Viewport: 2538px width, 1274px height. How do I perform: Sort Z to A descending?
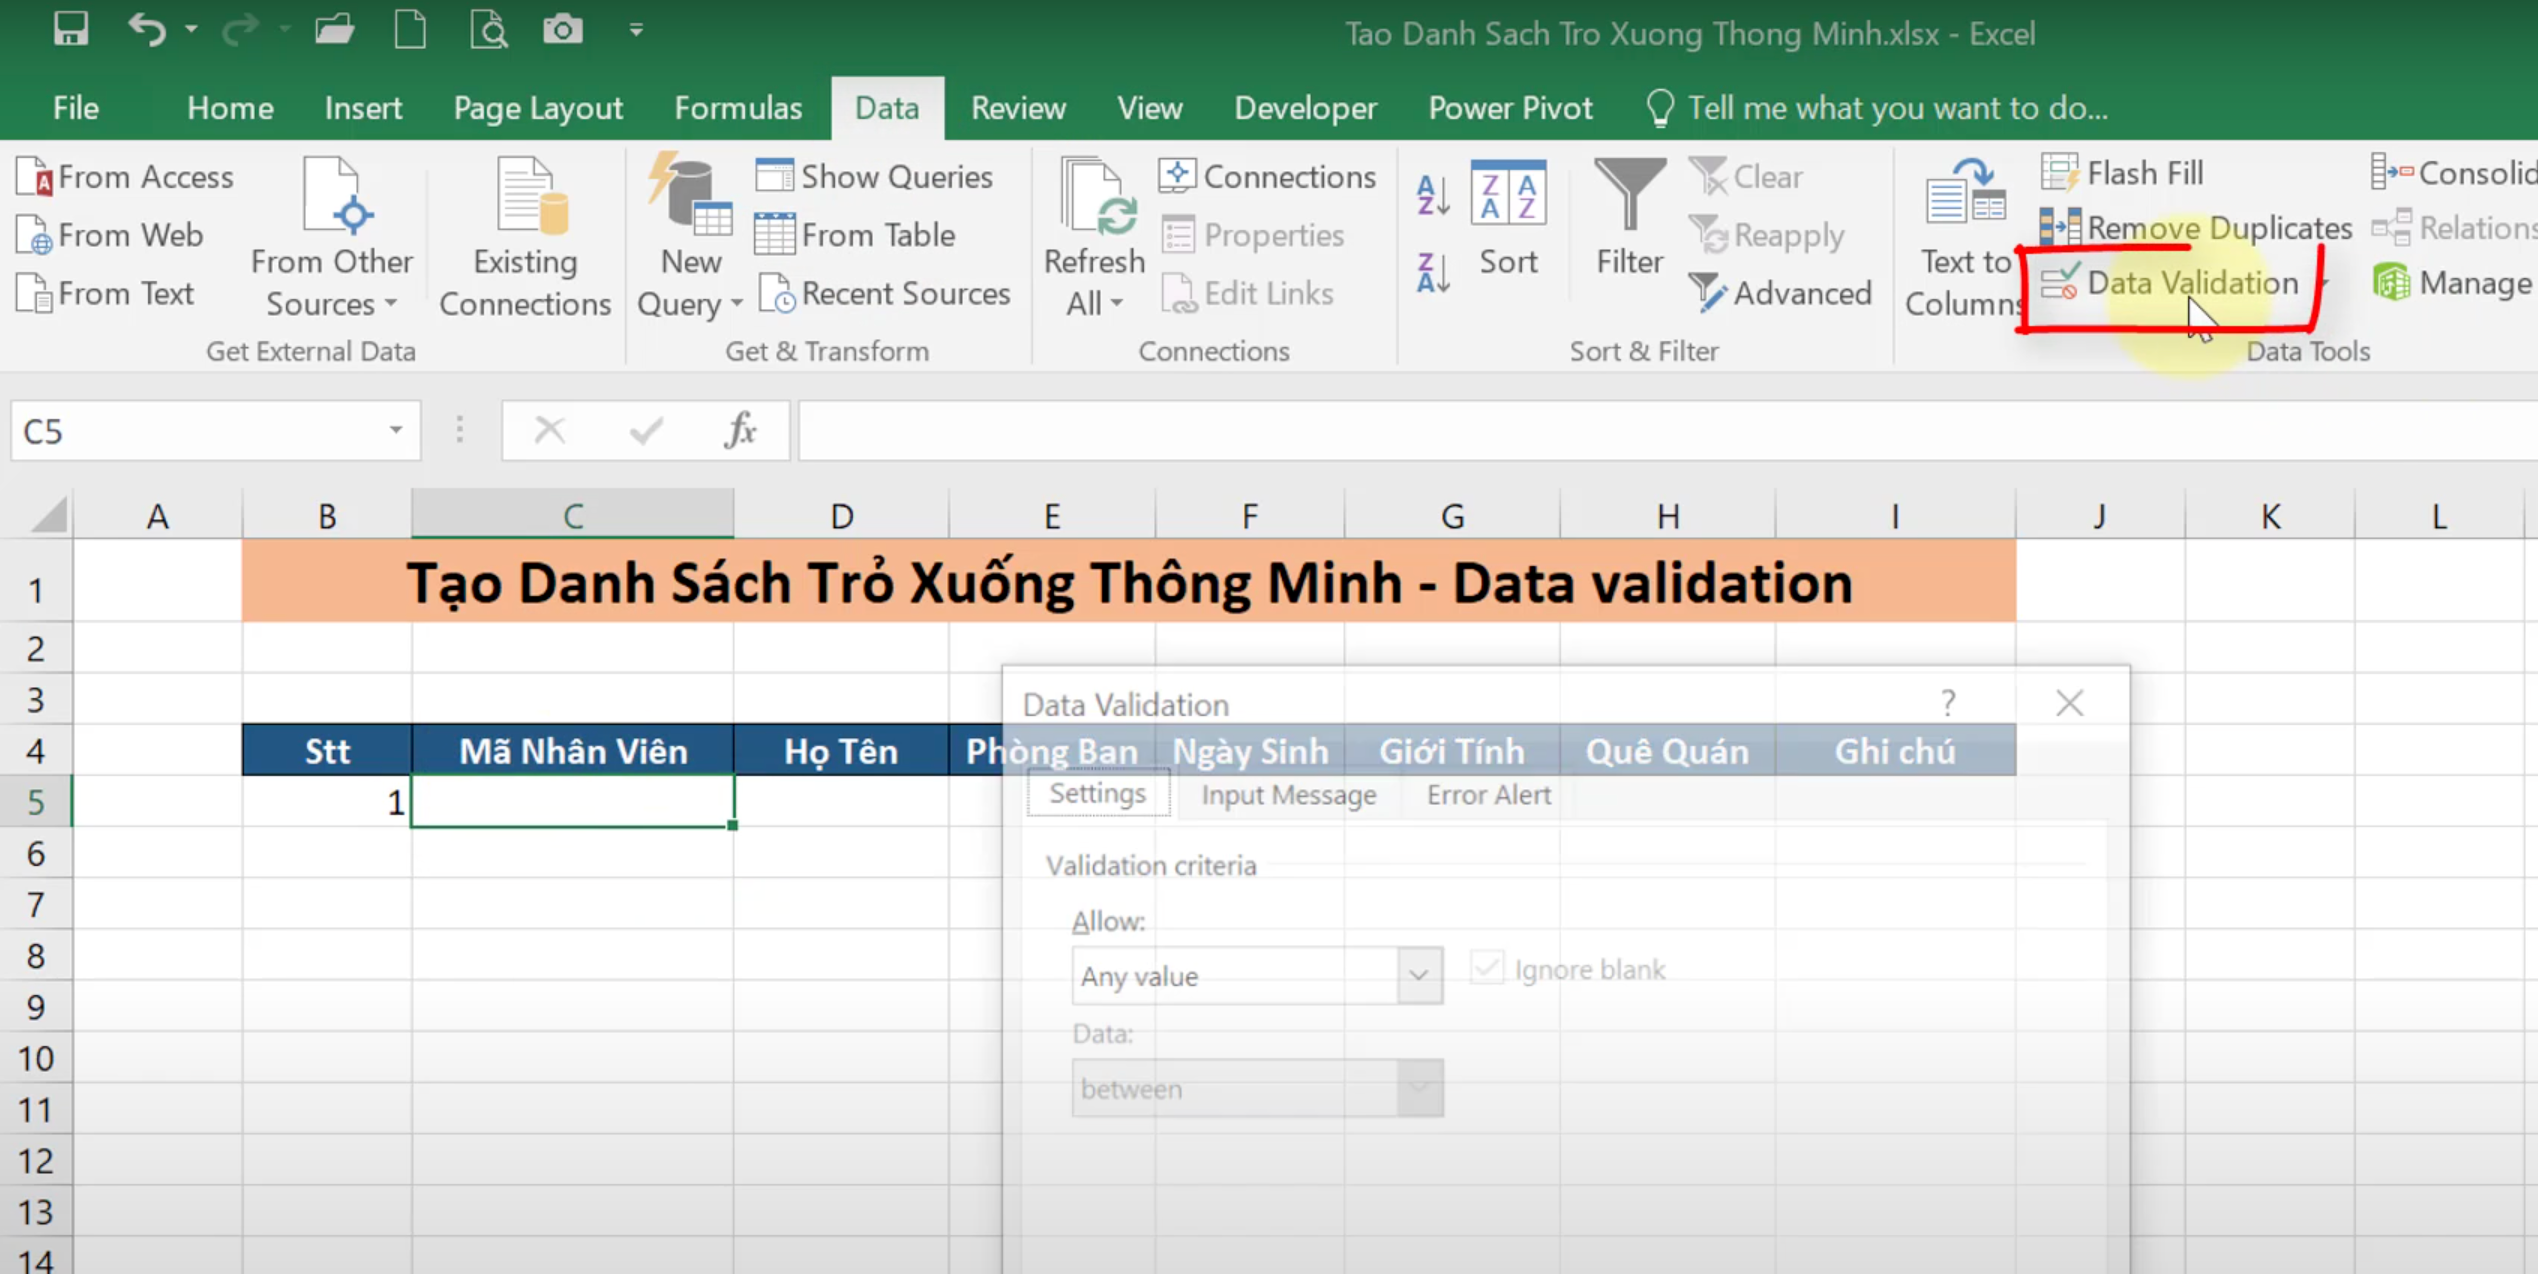(1432, 272)
